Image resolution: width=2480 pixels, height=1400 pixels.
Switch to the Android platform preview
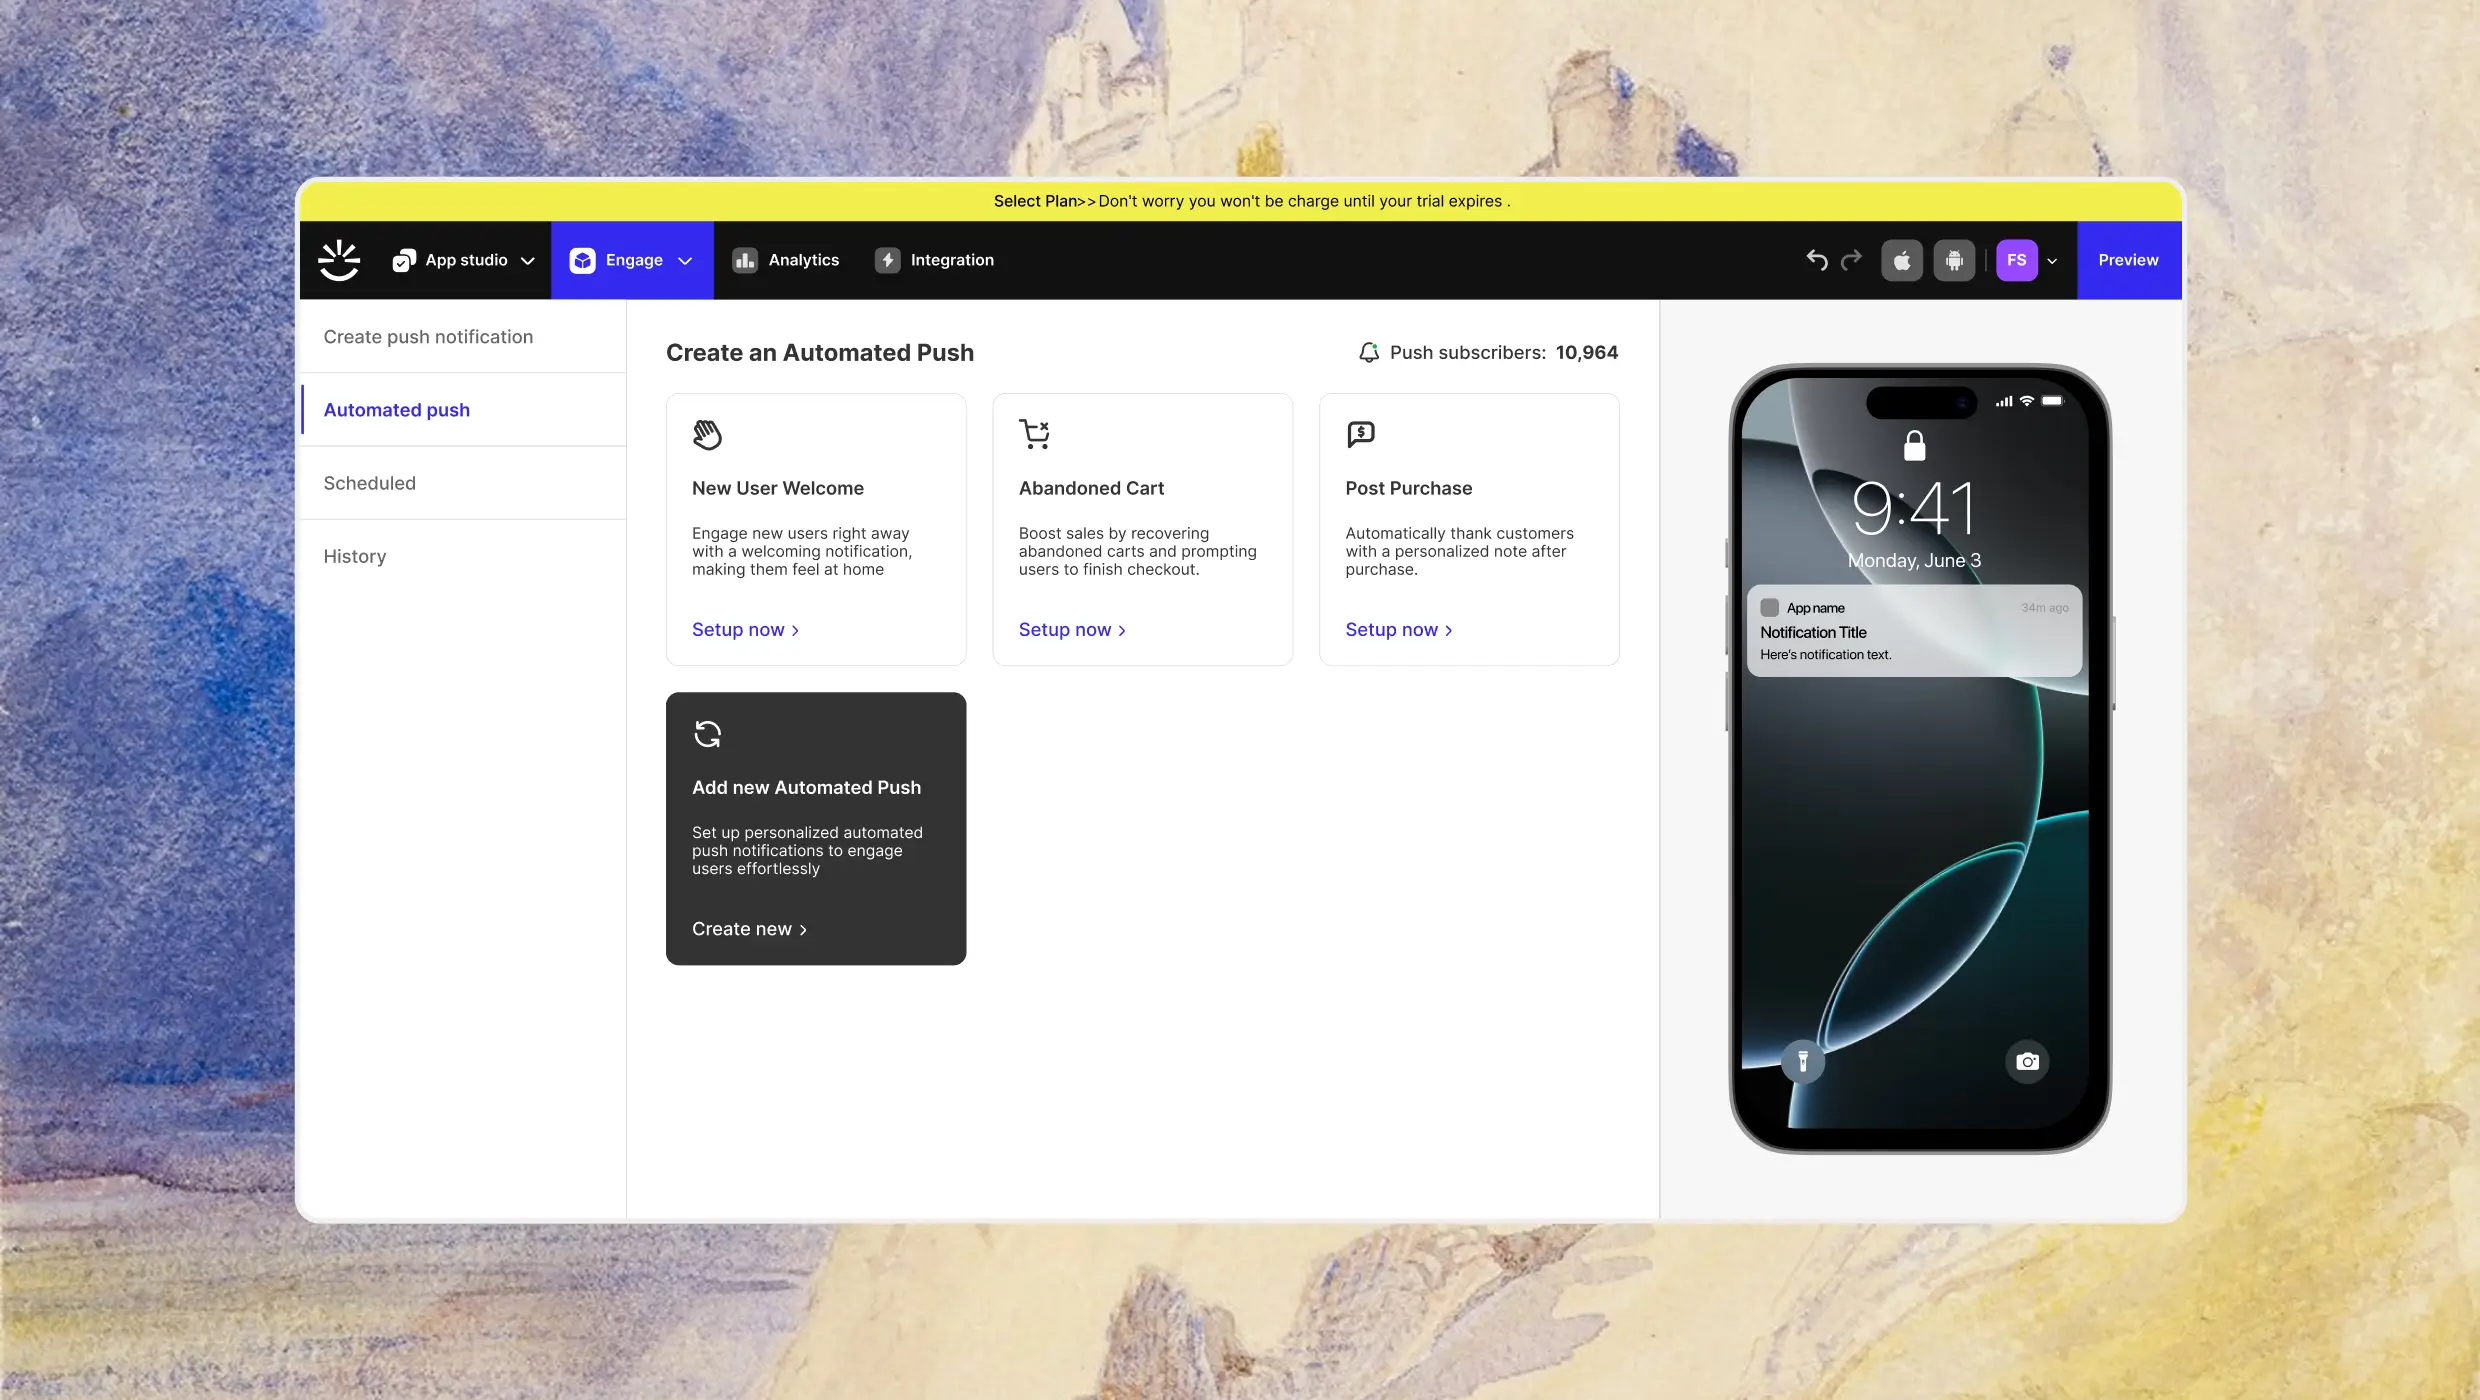[1954, 260]
